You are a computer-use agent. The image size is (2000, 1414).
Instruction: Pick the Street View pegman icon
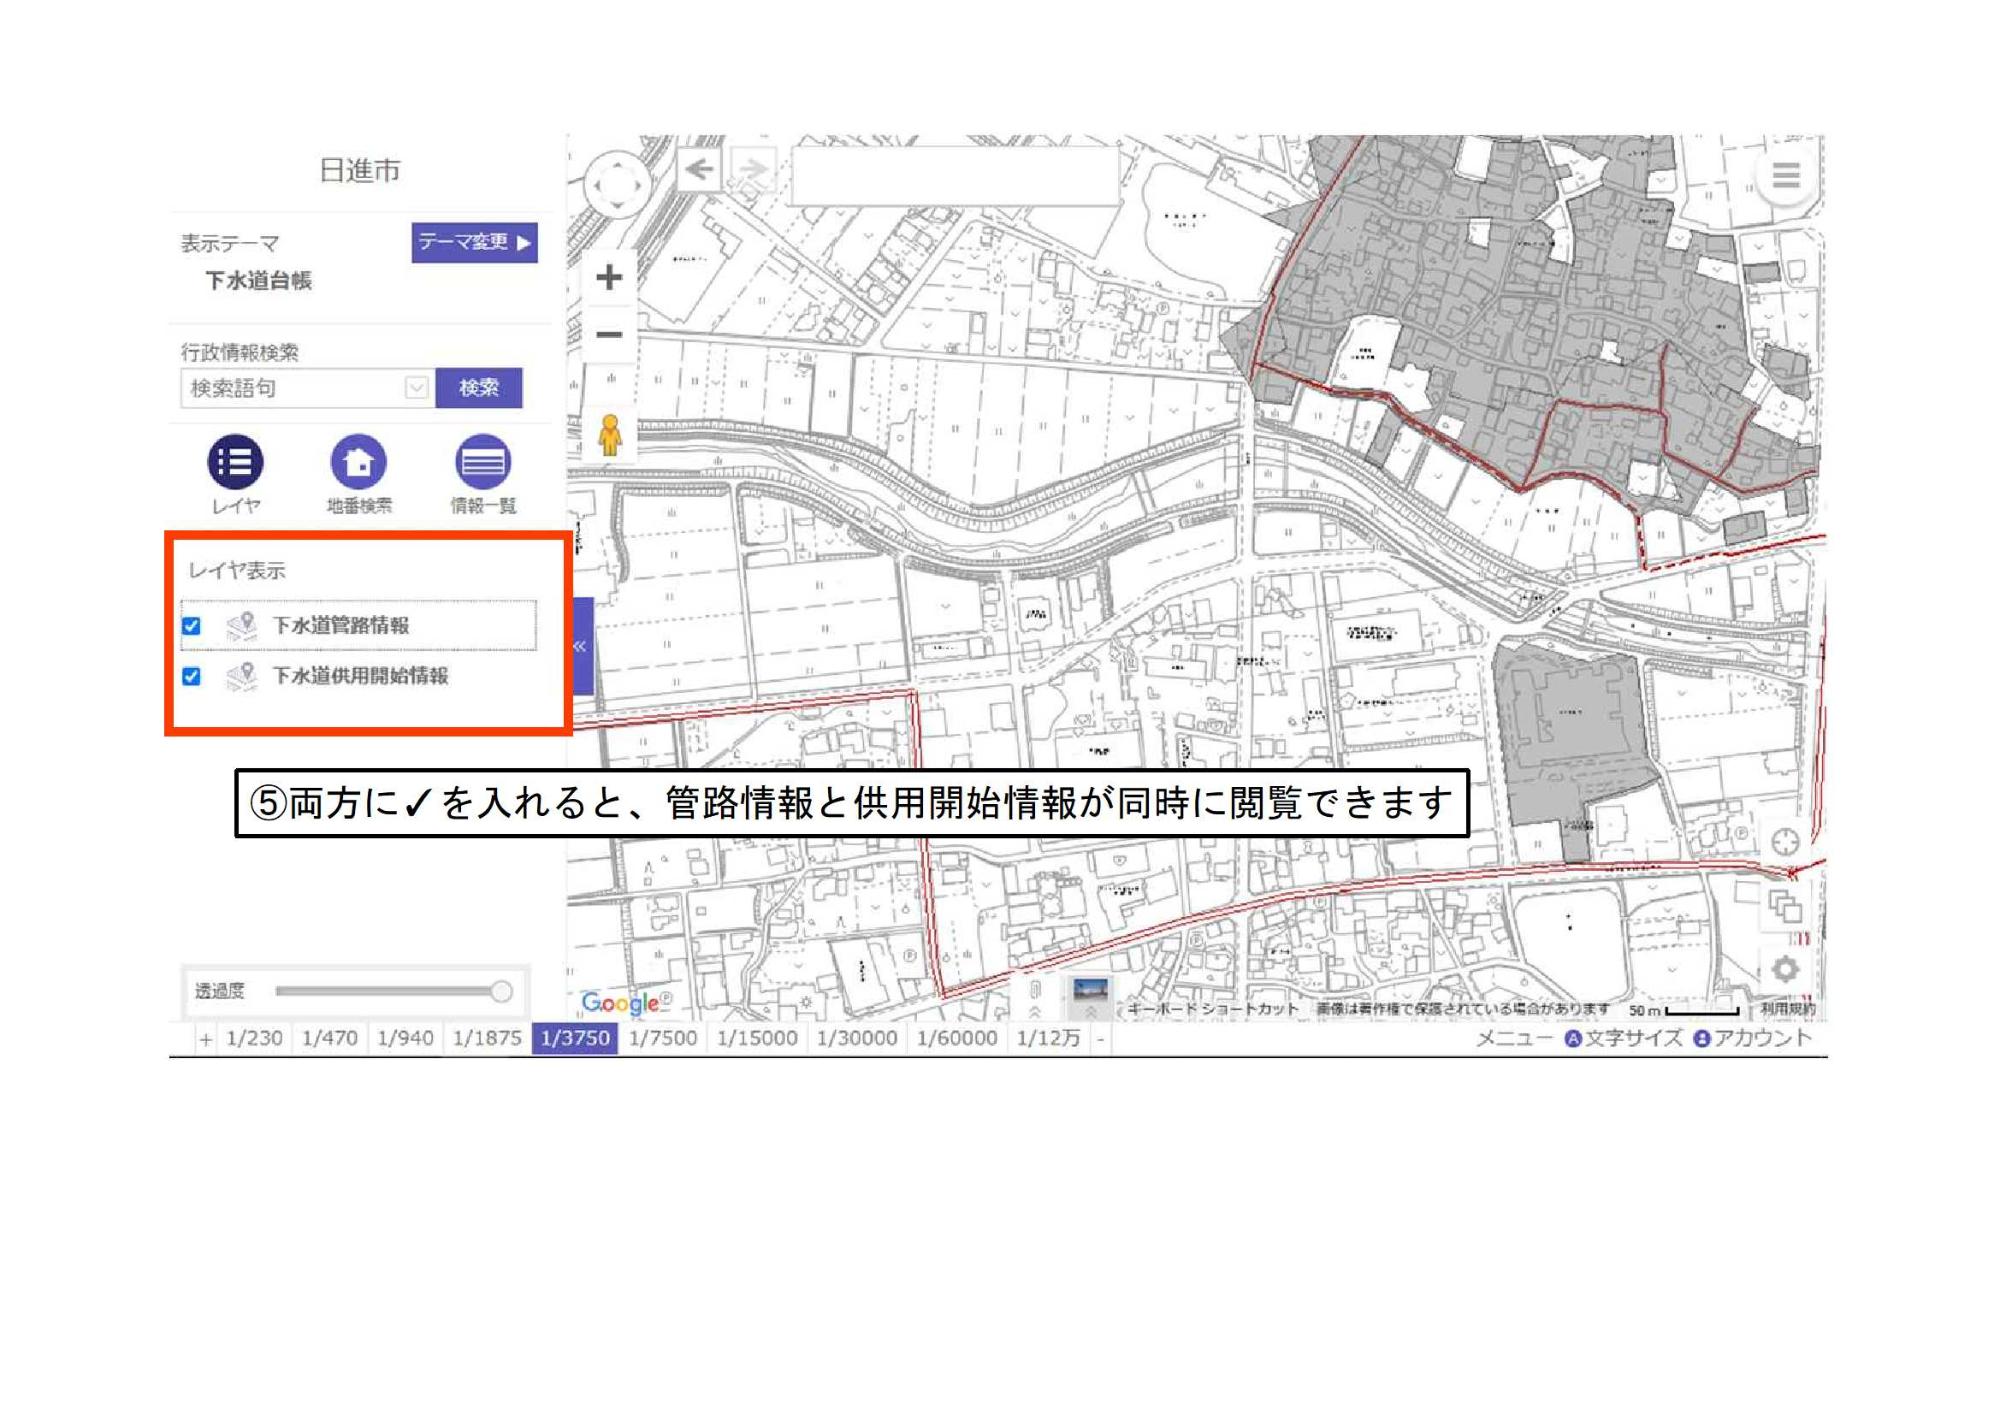(x=609, y=436)
